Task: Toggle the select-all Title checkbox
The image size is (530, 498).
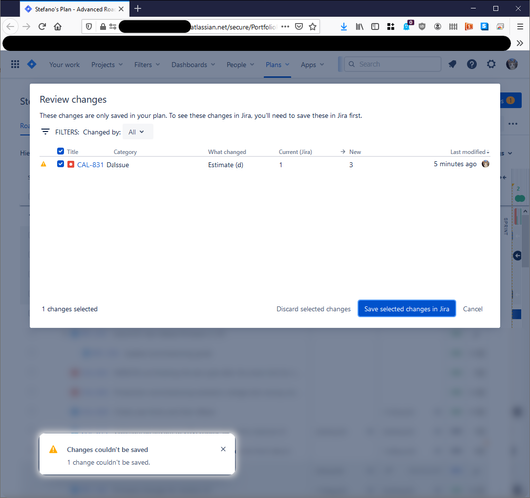Action: [x=61, y=151]
